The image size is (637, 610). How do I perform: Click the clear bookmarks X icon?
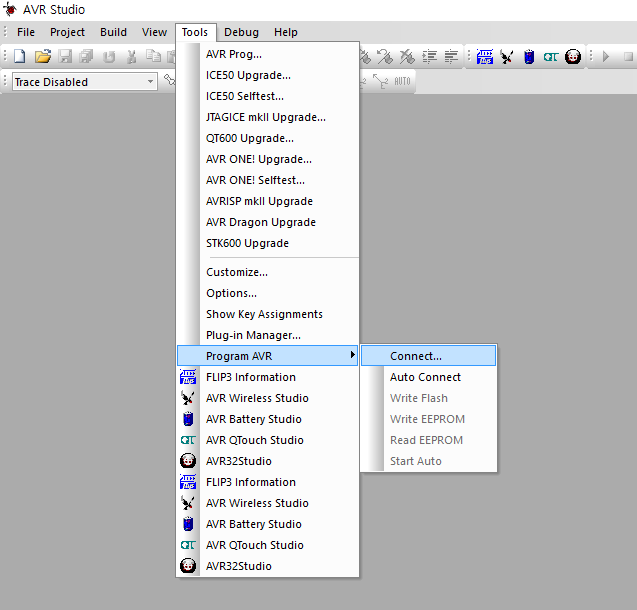pyautogui.click(x=407, y=57)
